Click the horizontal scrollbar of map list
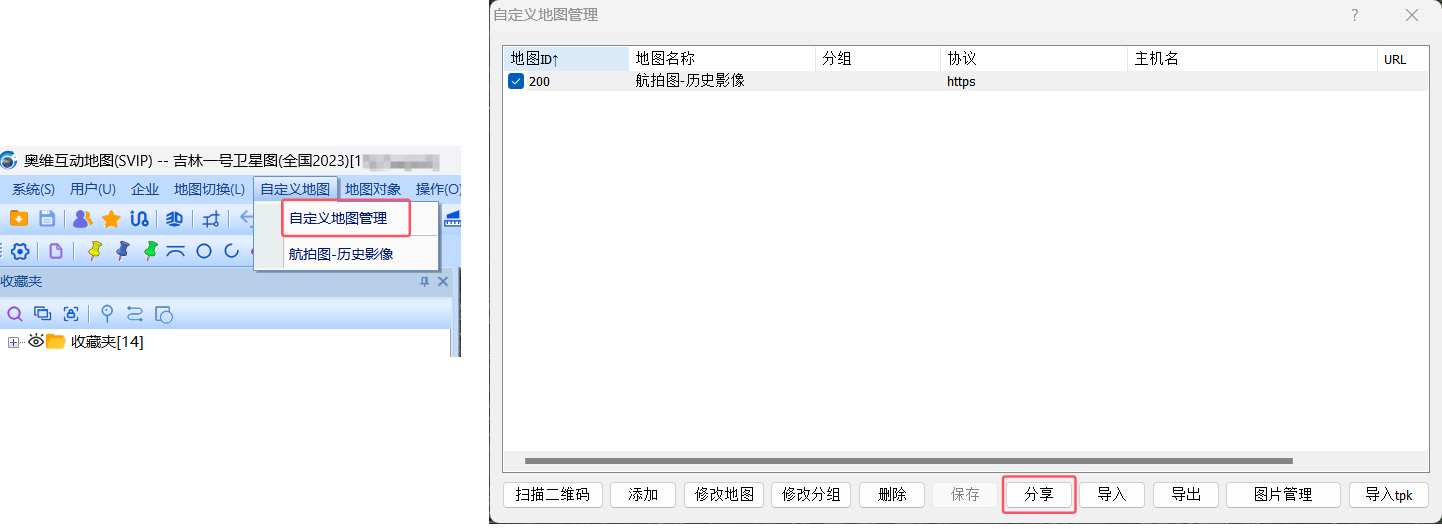1442x529 pixels. point(908,461)
